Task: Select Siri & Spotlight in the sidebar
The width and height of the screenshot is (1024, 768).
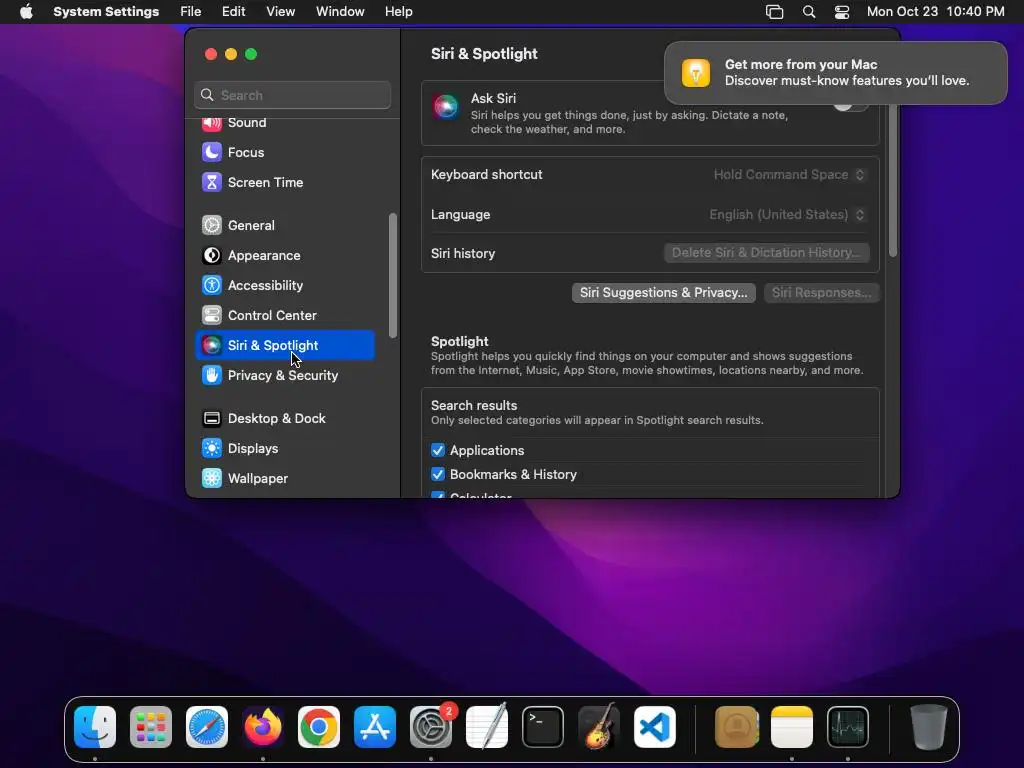Action: pyautogui.click(x=285, y=345)
